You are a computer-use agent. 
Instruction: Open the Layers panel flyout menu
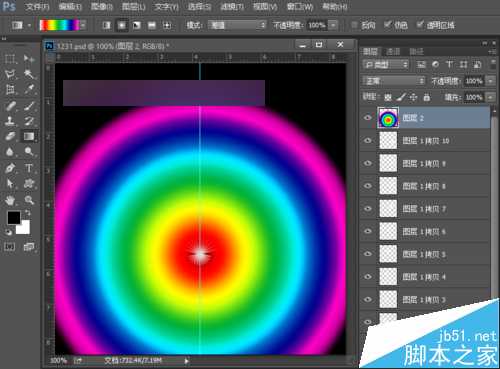click(492, 52)
